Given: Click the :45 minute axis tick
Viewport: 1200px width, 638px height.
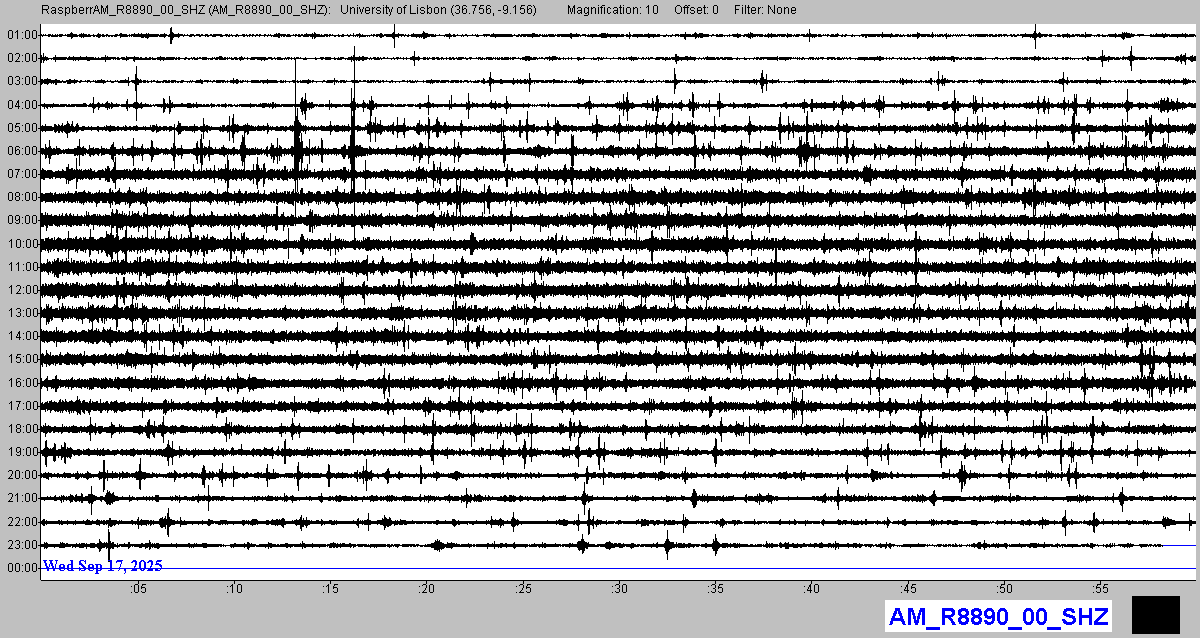Looking at the screenshot, I should point(909,589).
